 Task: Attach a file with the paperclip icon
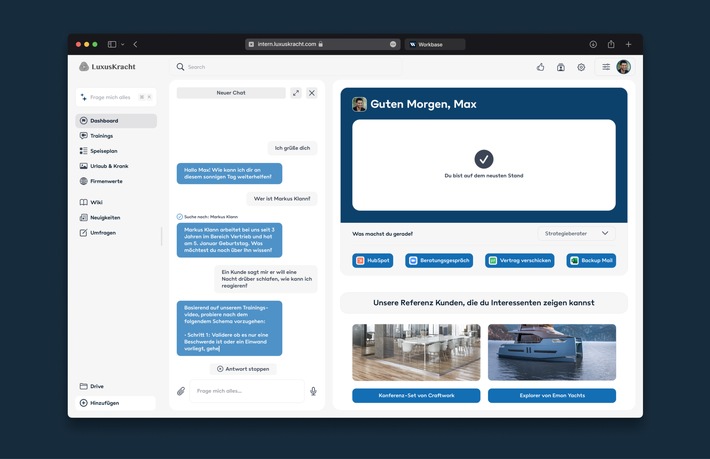click(181, 391)
